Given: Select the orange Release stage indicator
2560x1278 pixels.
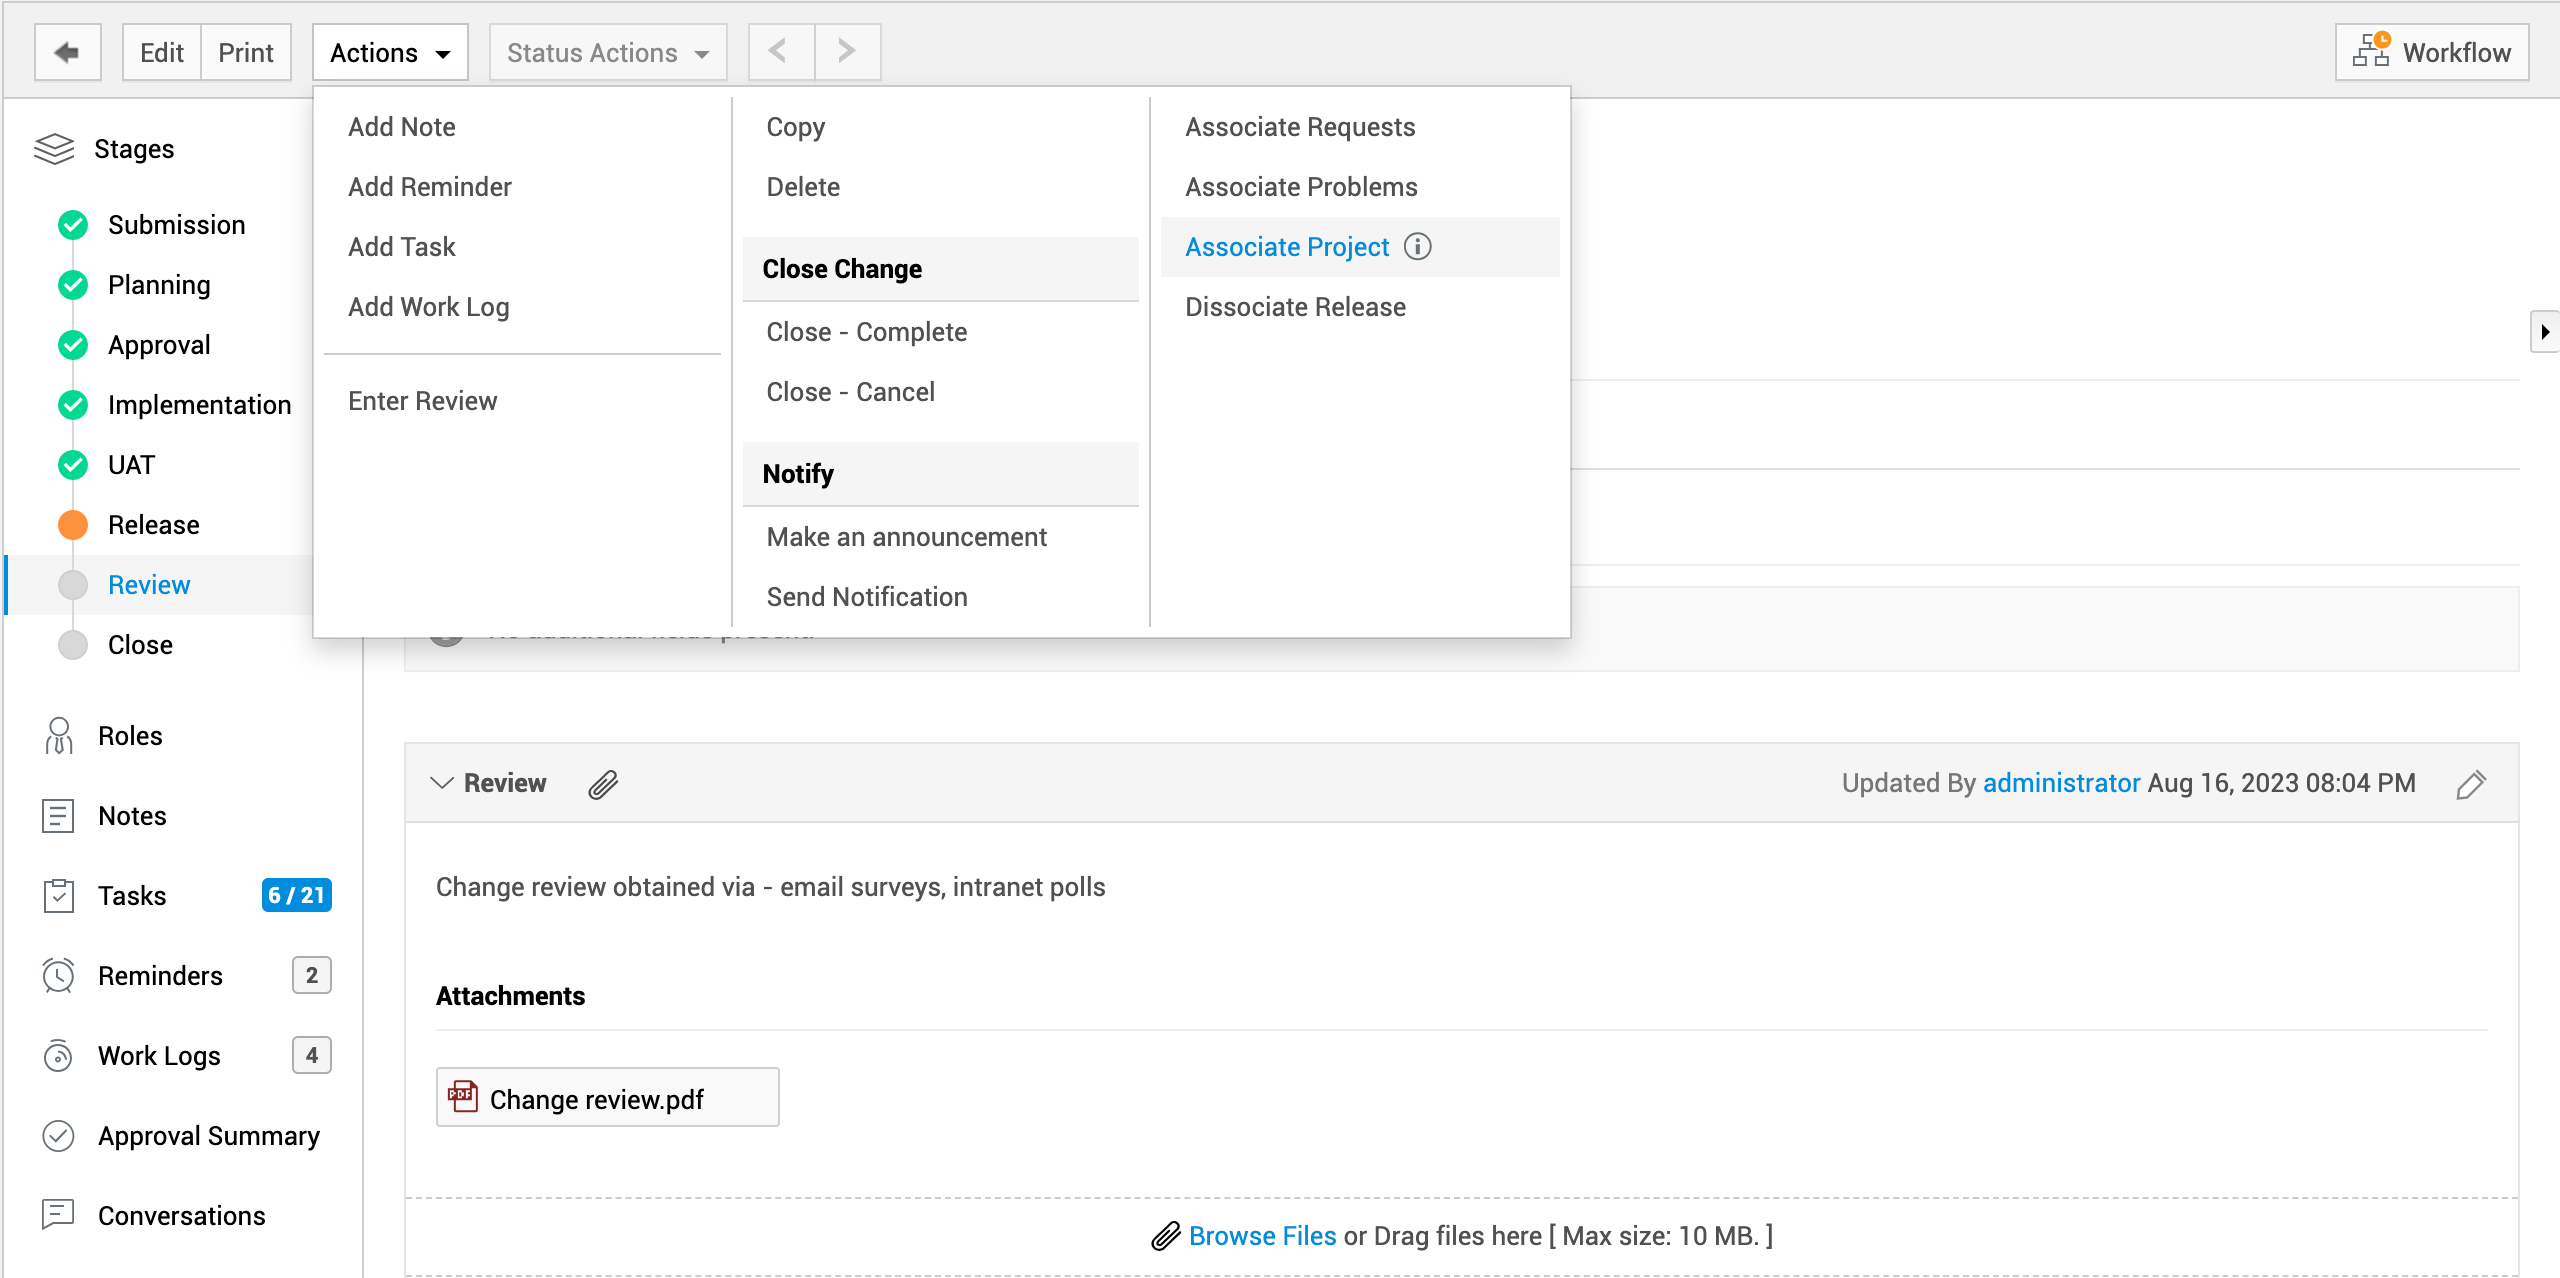Looking at the screenshot, I should tap(73, 525).
